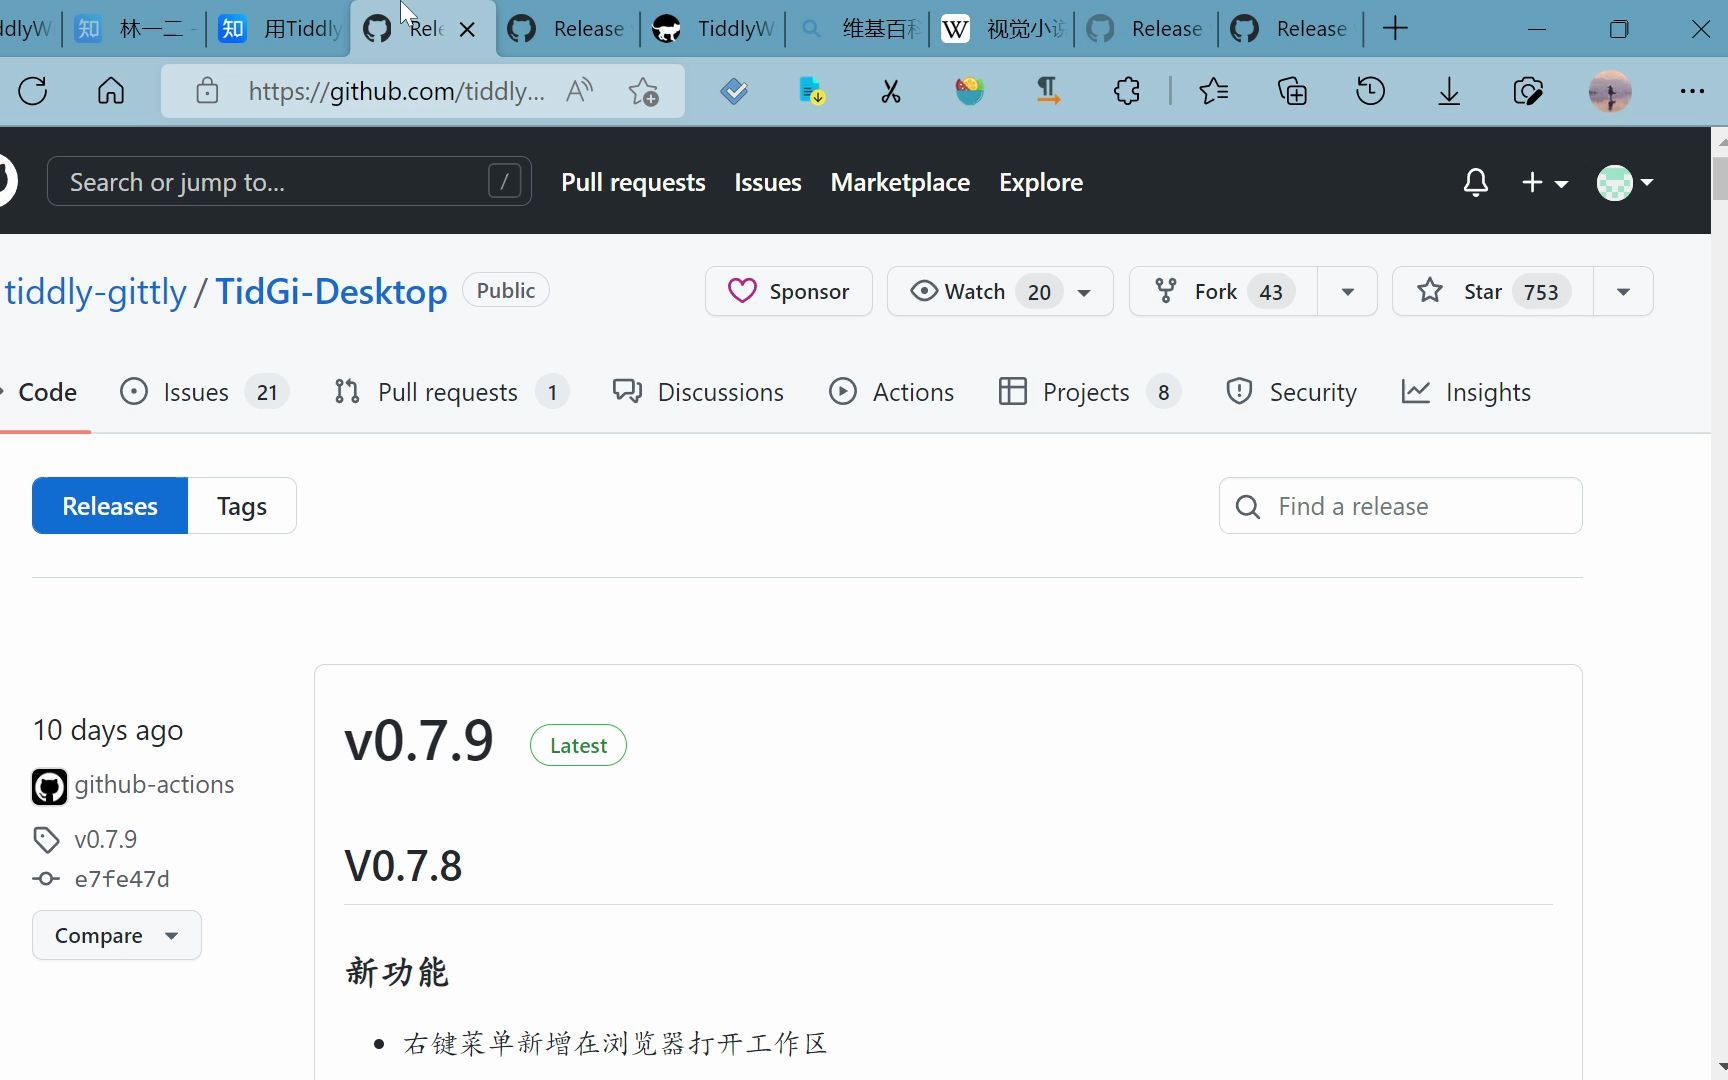Switch to the Tags view

click(242, 506)
